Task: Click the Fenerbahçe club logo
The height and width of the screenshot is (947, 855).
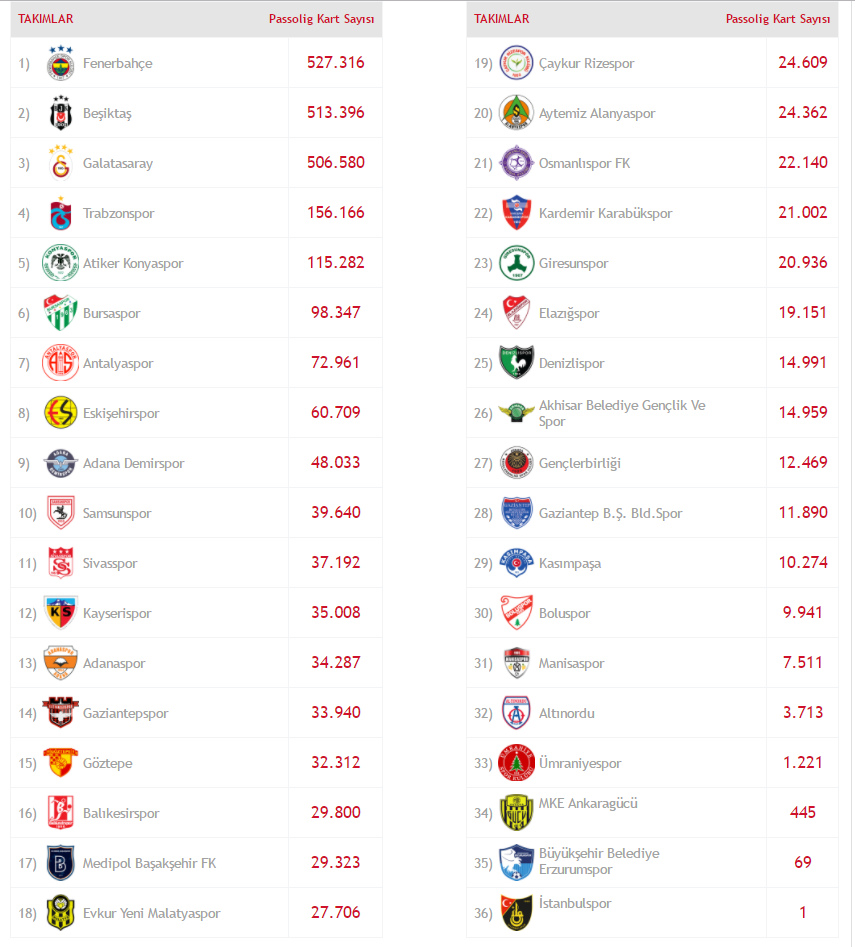Action: pos(60,63)
